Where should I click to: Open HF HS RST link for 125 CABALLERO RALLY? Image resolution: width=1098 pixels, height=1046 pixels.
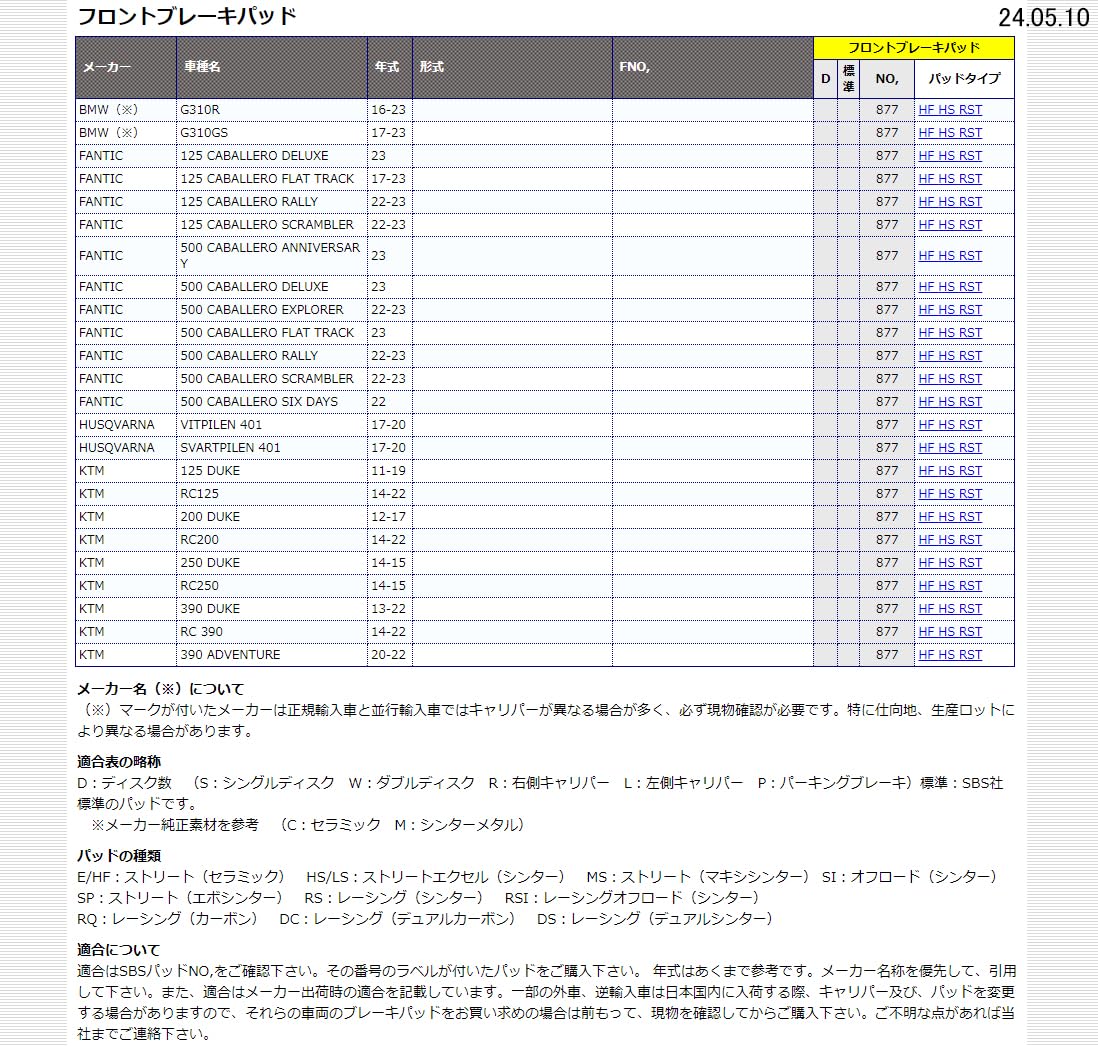click(950, 202)
